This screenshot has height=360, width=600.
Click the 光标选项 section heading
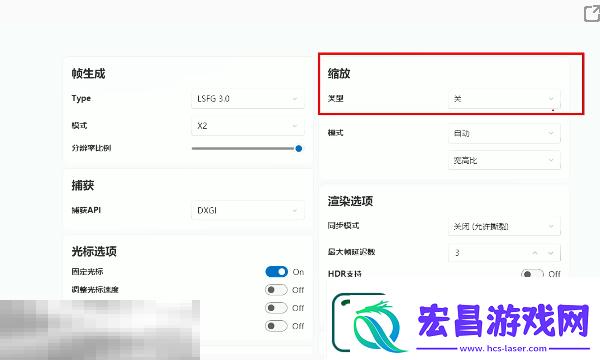pyautogui.click(x=94, y=251)
